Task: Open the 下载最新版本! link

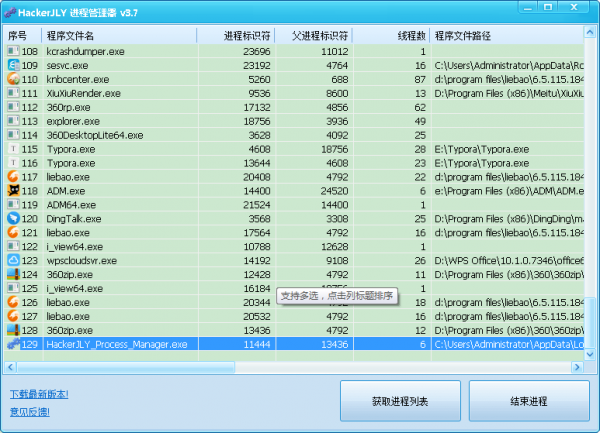Action: point(39,394)
